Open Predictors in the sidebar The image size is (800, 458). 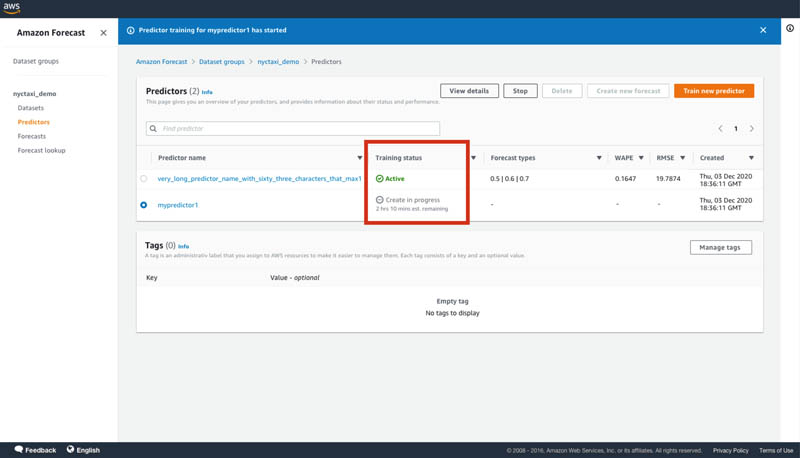pos(34,122)
